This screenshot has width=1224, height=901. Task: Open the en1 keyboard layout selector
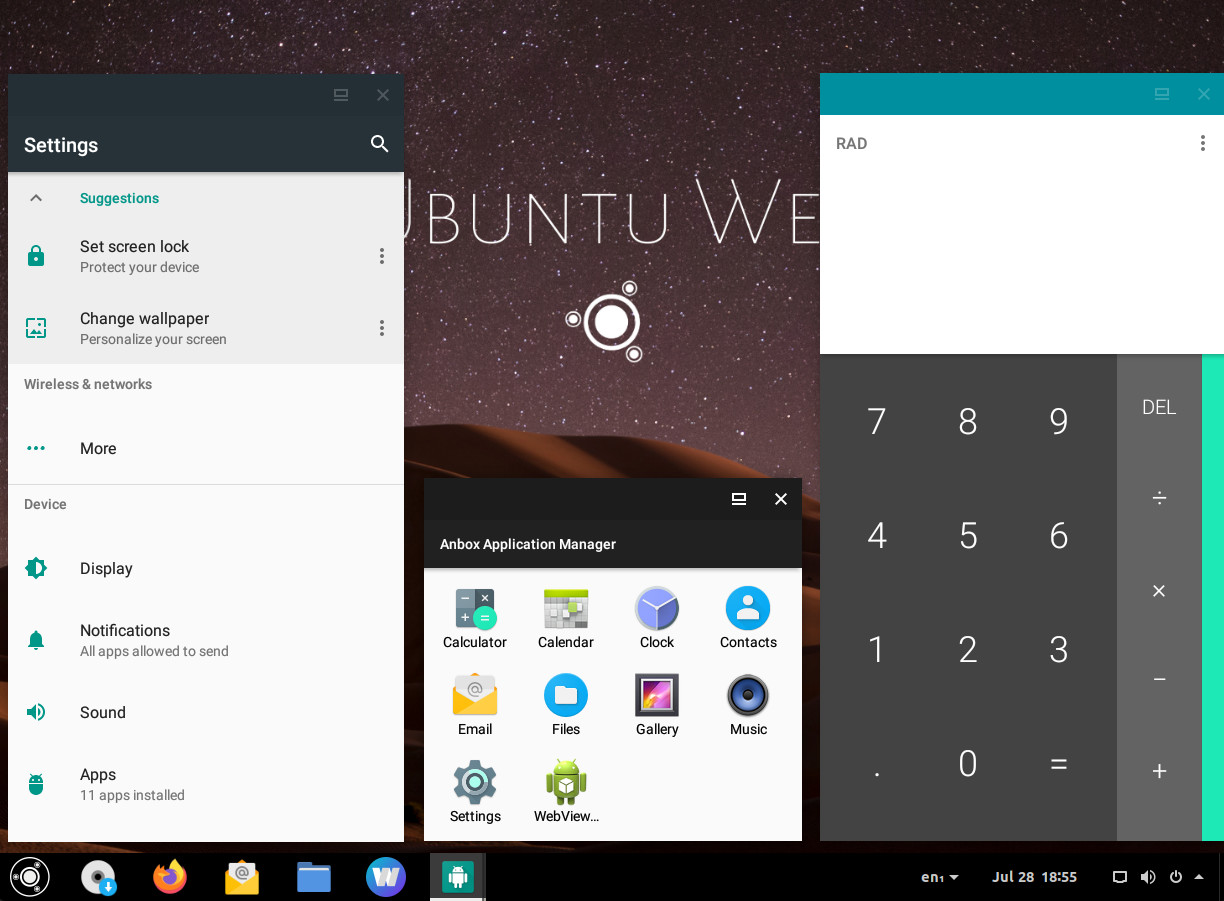tap(938, 877)
